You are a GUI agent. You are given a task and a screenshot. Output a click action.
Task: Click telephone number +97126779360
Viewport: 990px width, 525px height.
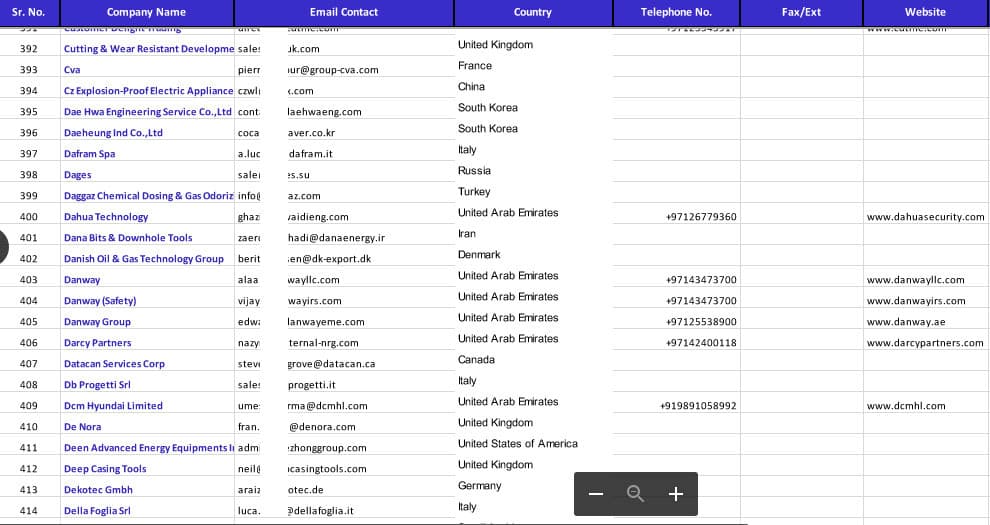click(701, 217)
